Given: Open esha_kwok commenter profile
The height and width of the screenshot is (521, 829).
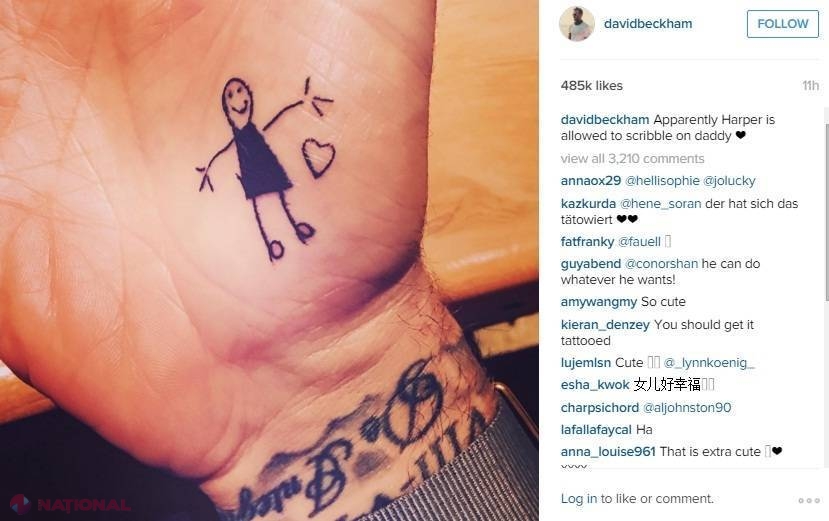Looking at the screenshot, I should point(595,385).
